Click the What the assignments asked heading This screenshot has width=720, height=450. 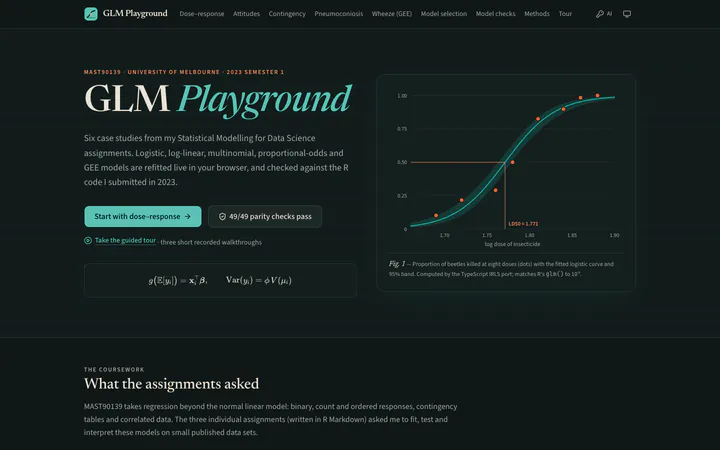coord(171,384)
